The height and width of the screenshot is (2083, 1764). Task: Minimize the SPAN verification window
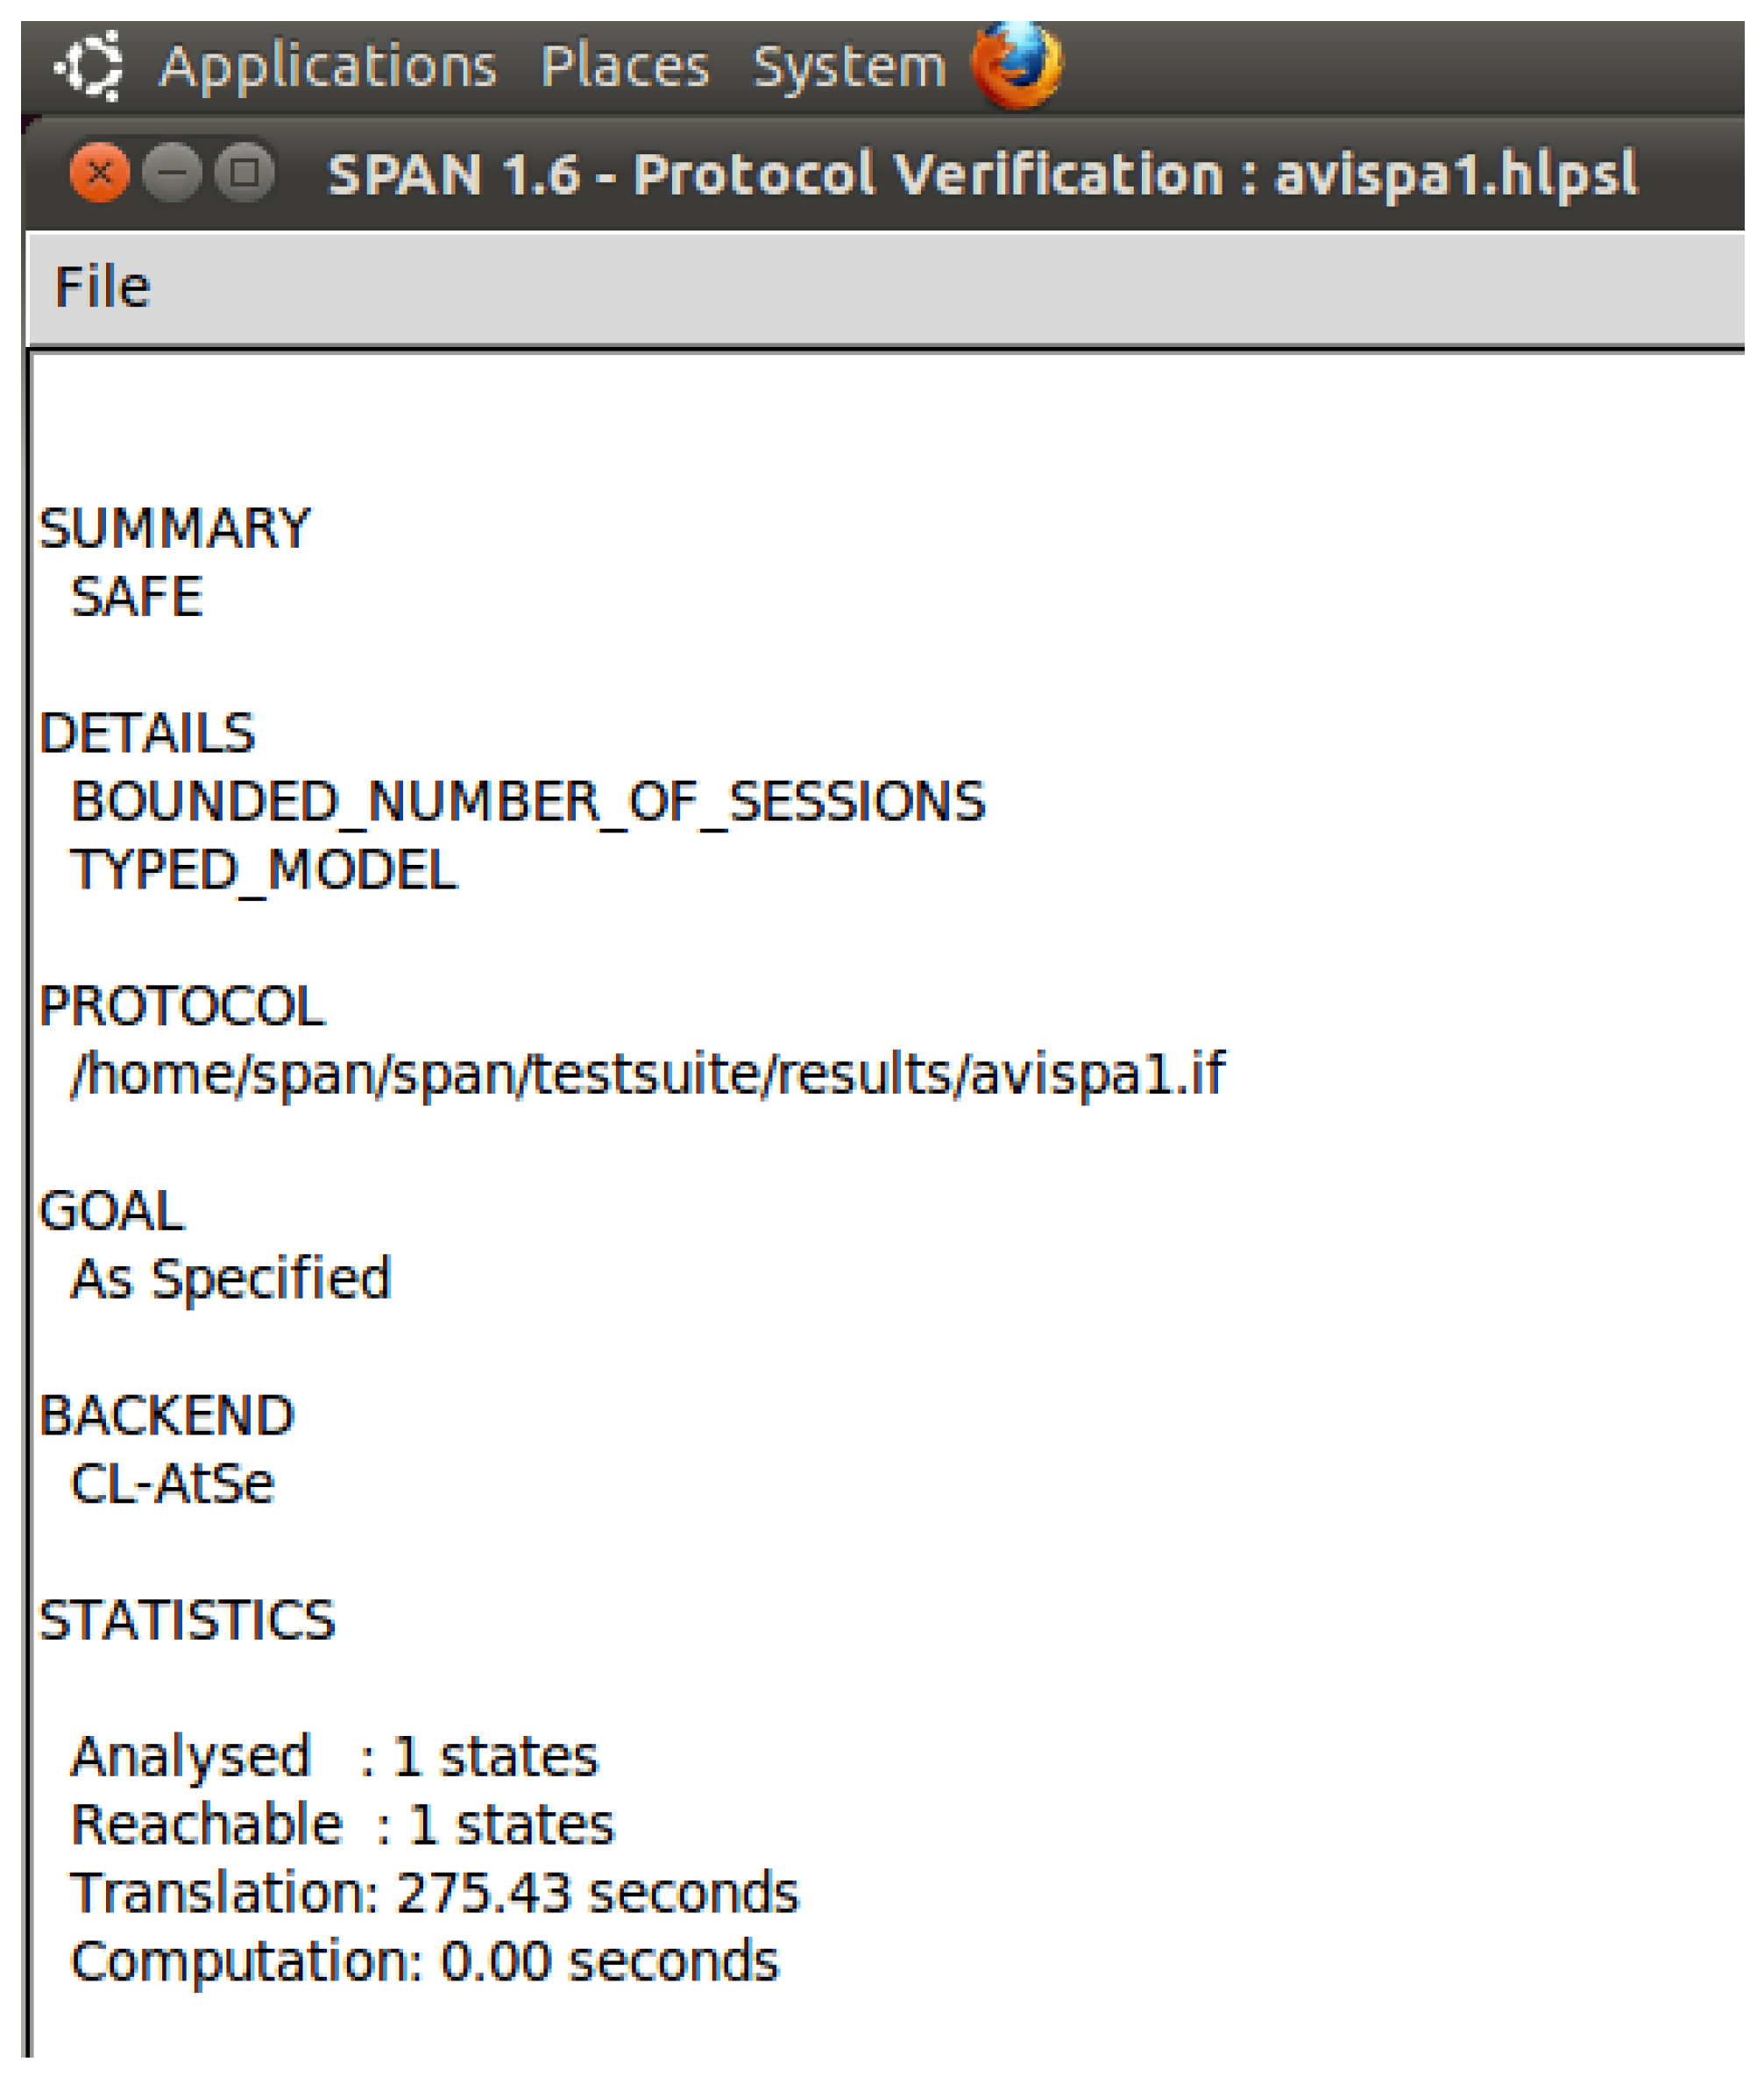click(x=172, y=174)
